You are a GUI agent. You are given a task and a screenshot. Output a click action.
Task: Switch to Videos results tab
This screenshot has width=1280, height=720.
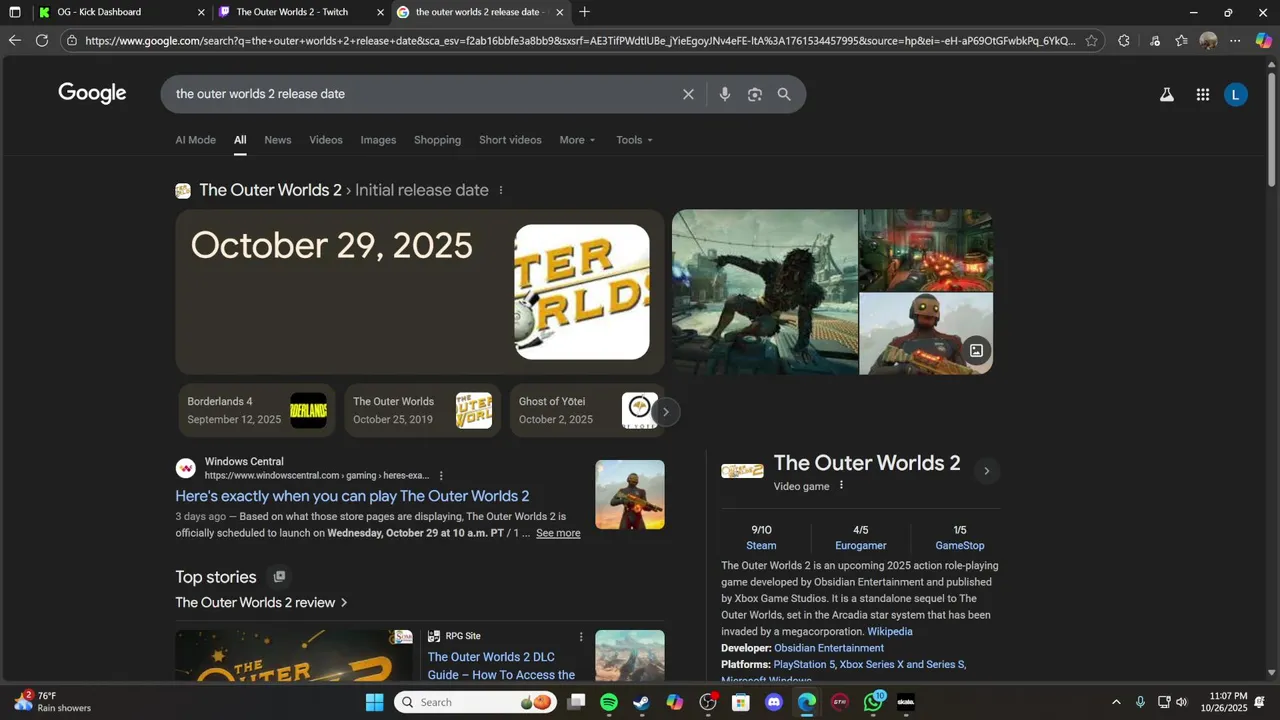point(326,140)
